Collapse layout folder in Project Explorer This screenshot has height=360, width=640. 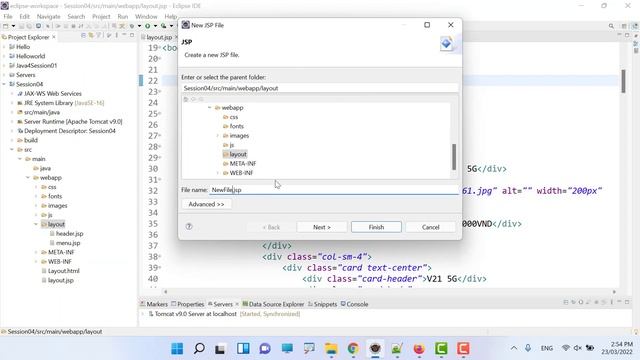[x=36, y=224]
